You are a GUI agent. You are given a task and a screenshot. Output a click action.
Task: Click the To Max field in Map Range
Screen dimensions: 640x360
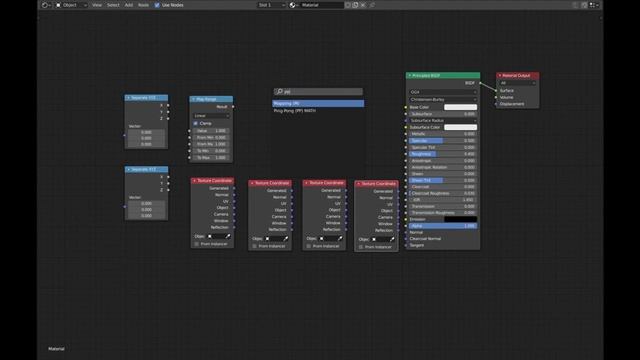(x=211, y=158)
